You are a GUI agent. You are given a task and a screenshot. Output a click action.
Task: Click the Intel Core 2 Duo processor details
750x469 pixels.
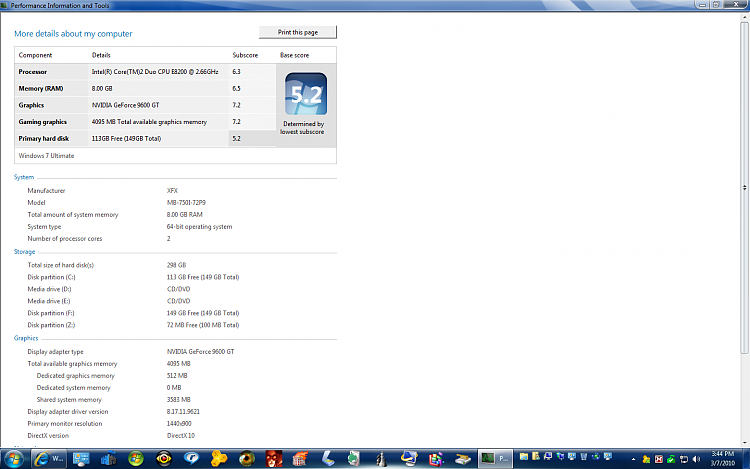[155, 72]
